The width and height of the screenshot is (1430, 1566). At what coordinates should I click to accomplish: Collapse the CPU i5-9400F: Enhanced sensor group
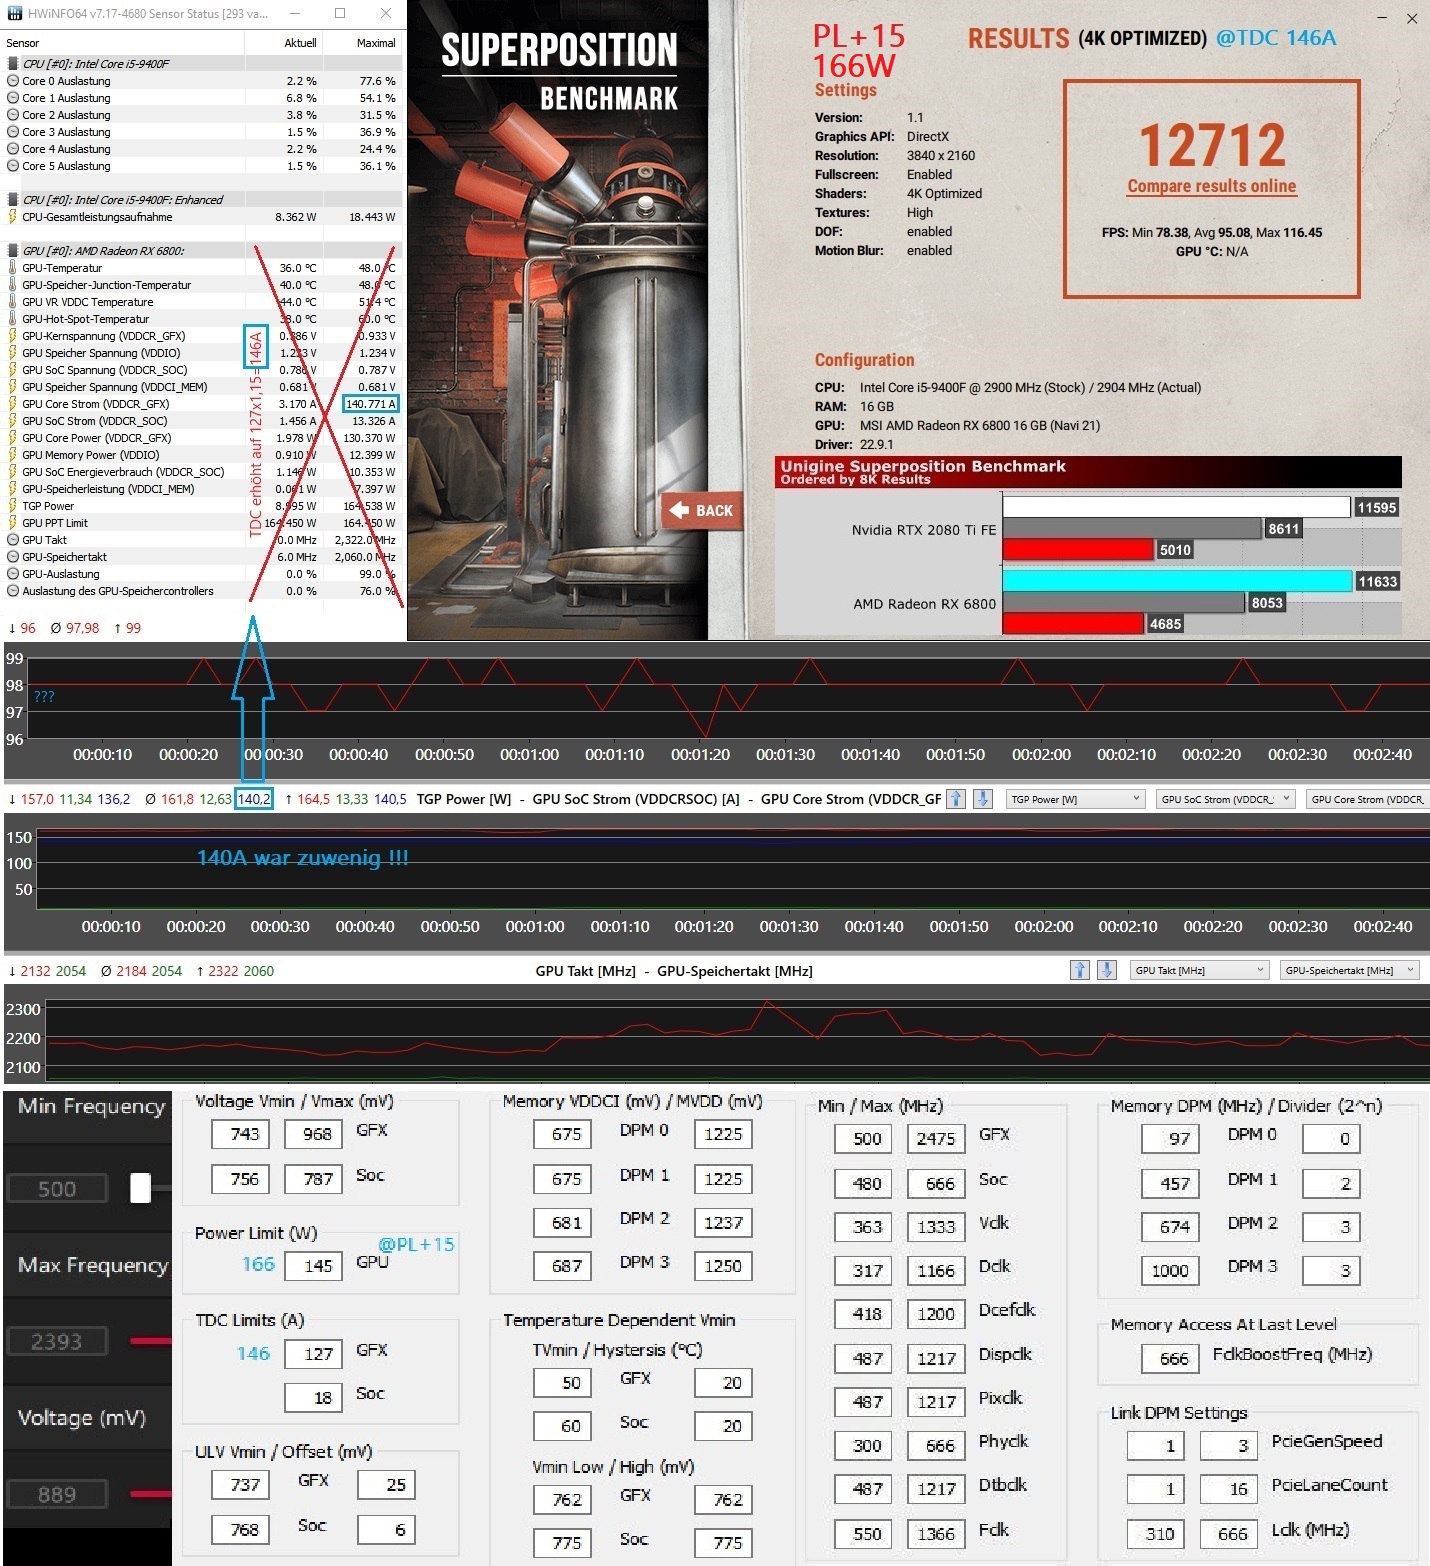(13, 200)
